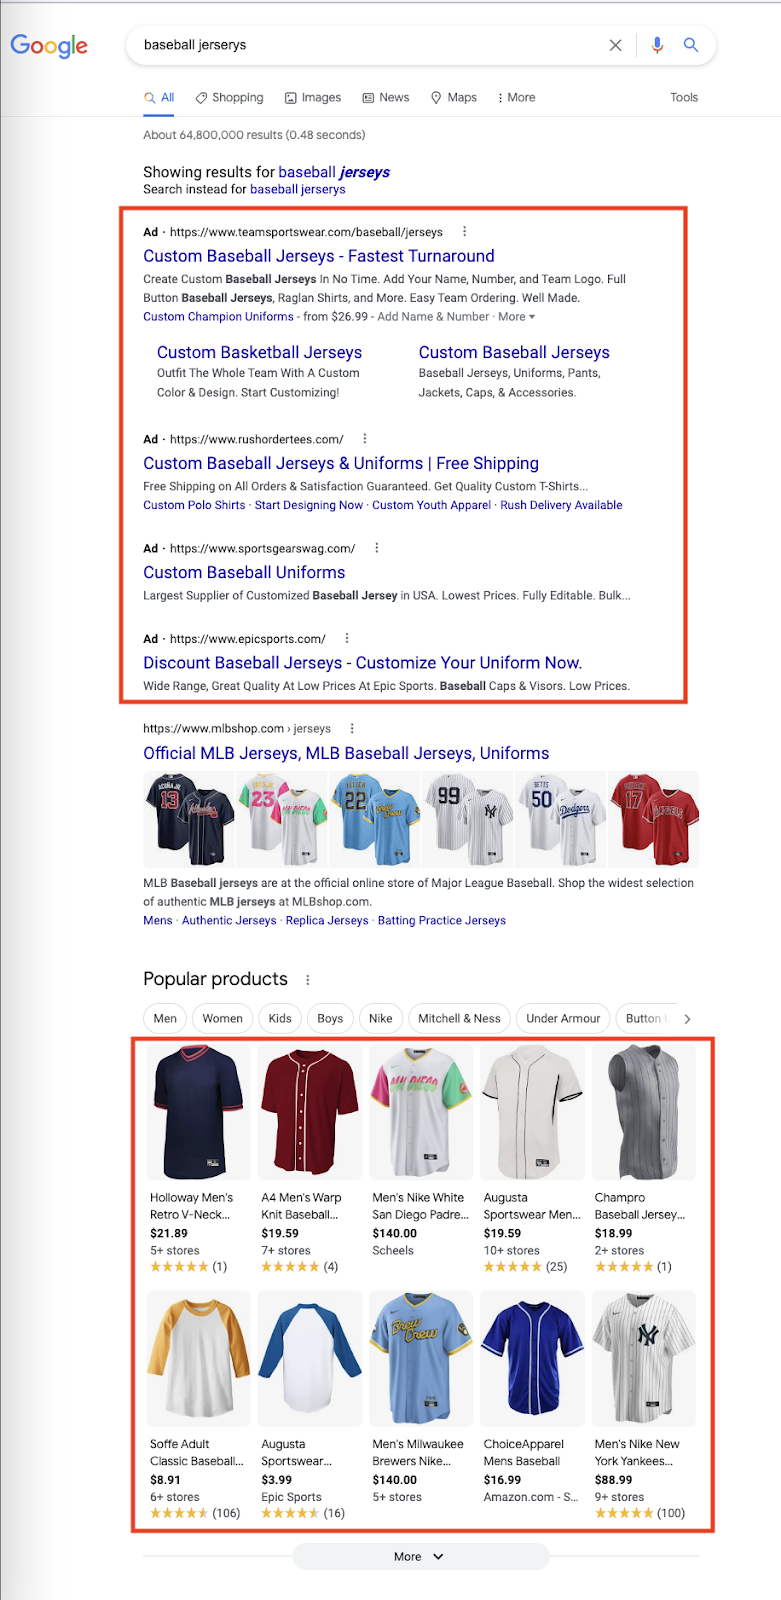Open the three-dot menu next to teamsportswear ad URL

pos(464,231)
